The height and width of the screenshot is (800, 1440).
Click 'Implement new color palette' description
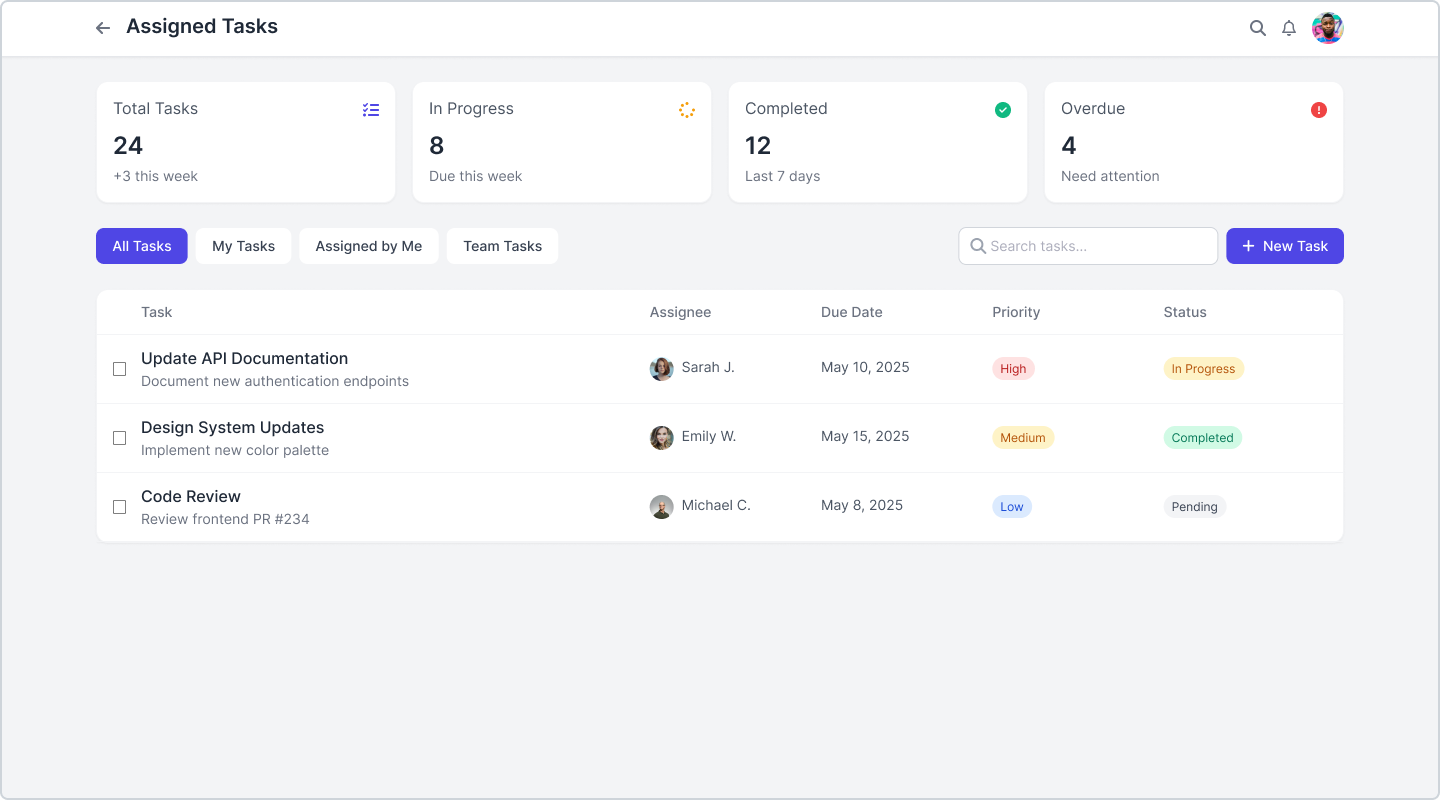pos(235,450)
